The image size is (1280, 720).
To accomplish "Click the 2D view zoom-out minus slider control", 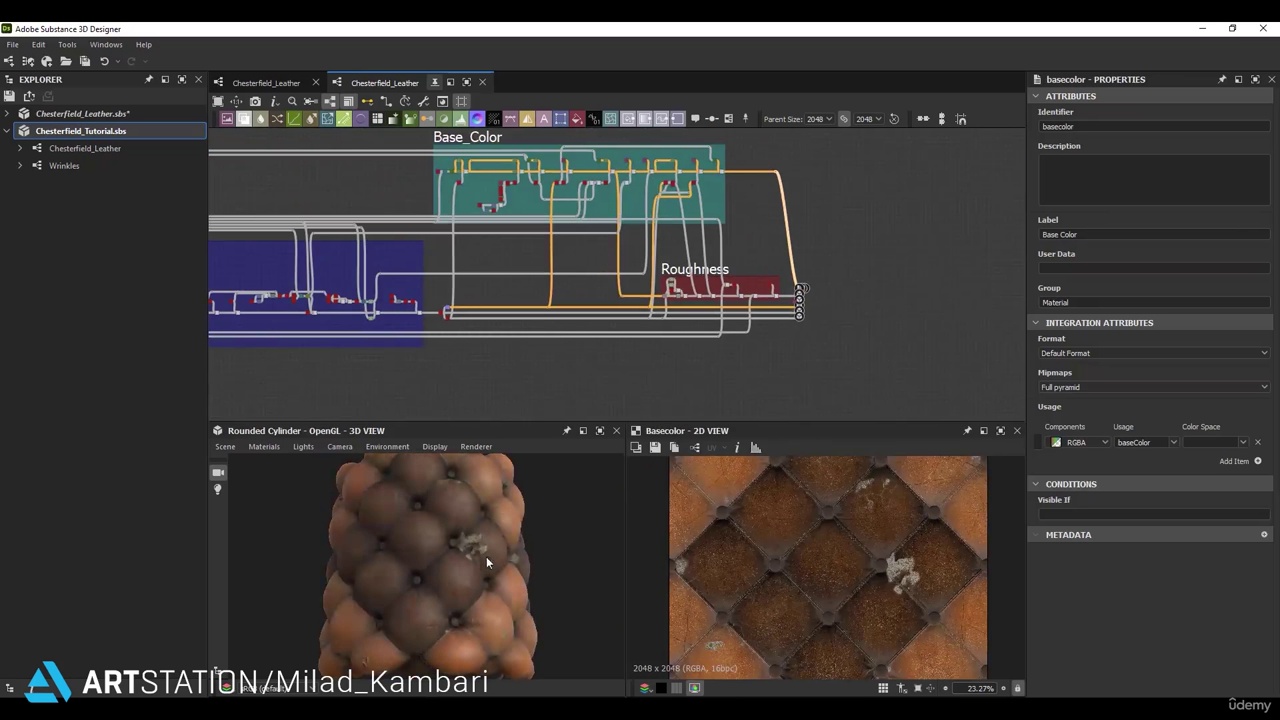I will (x=945, y=688).
